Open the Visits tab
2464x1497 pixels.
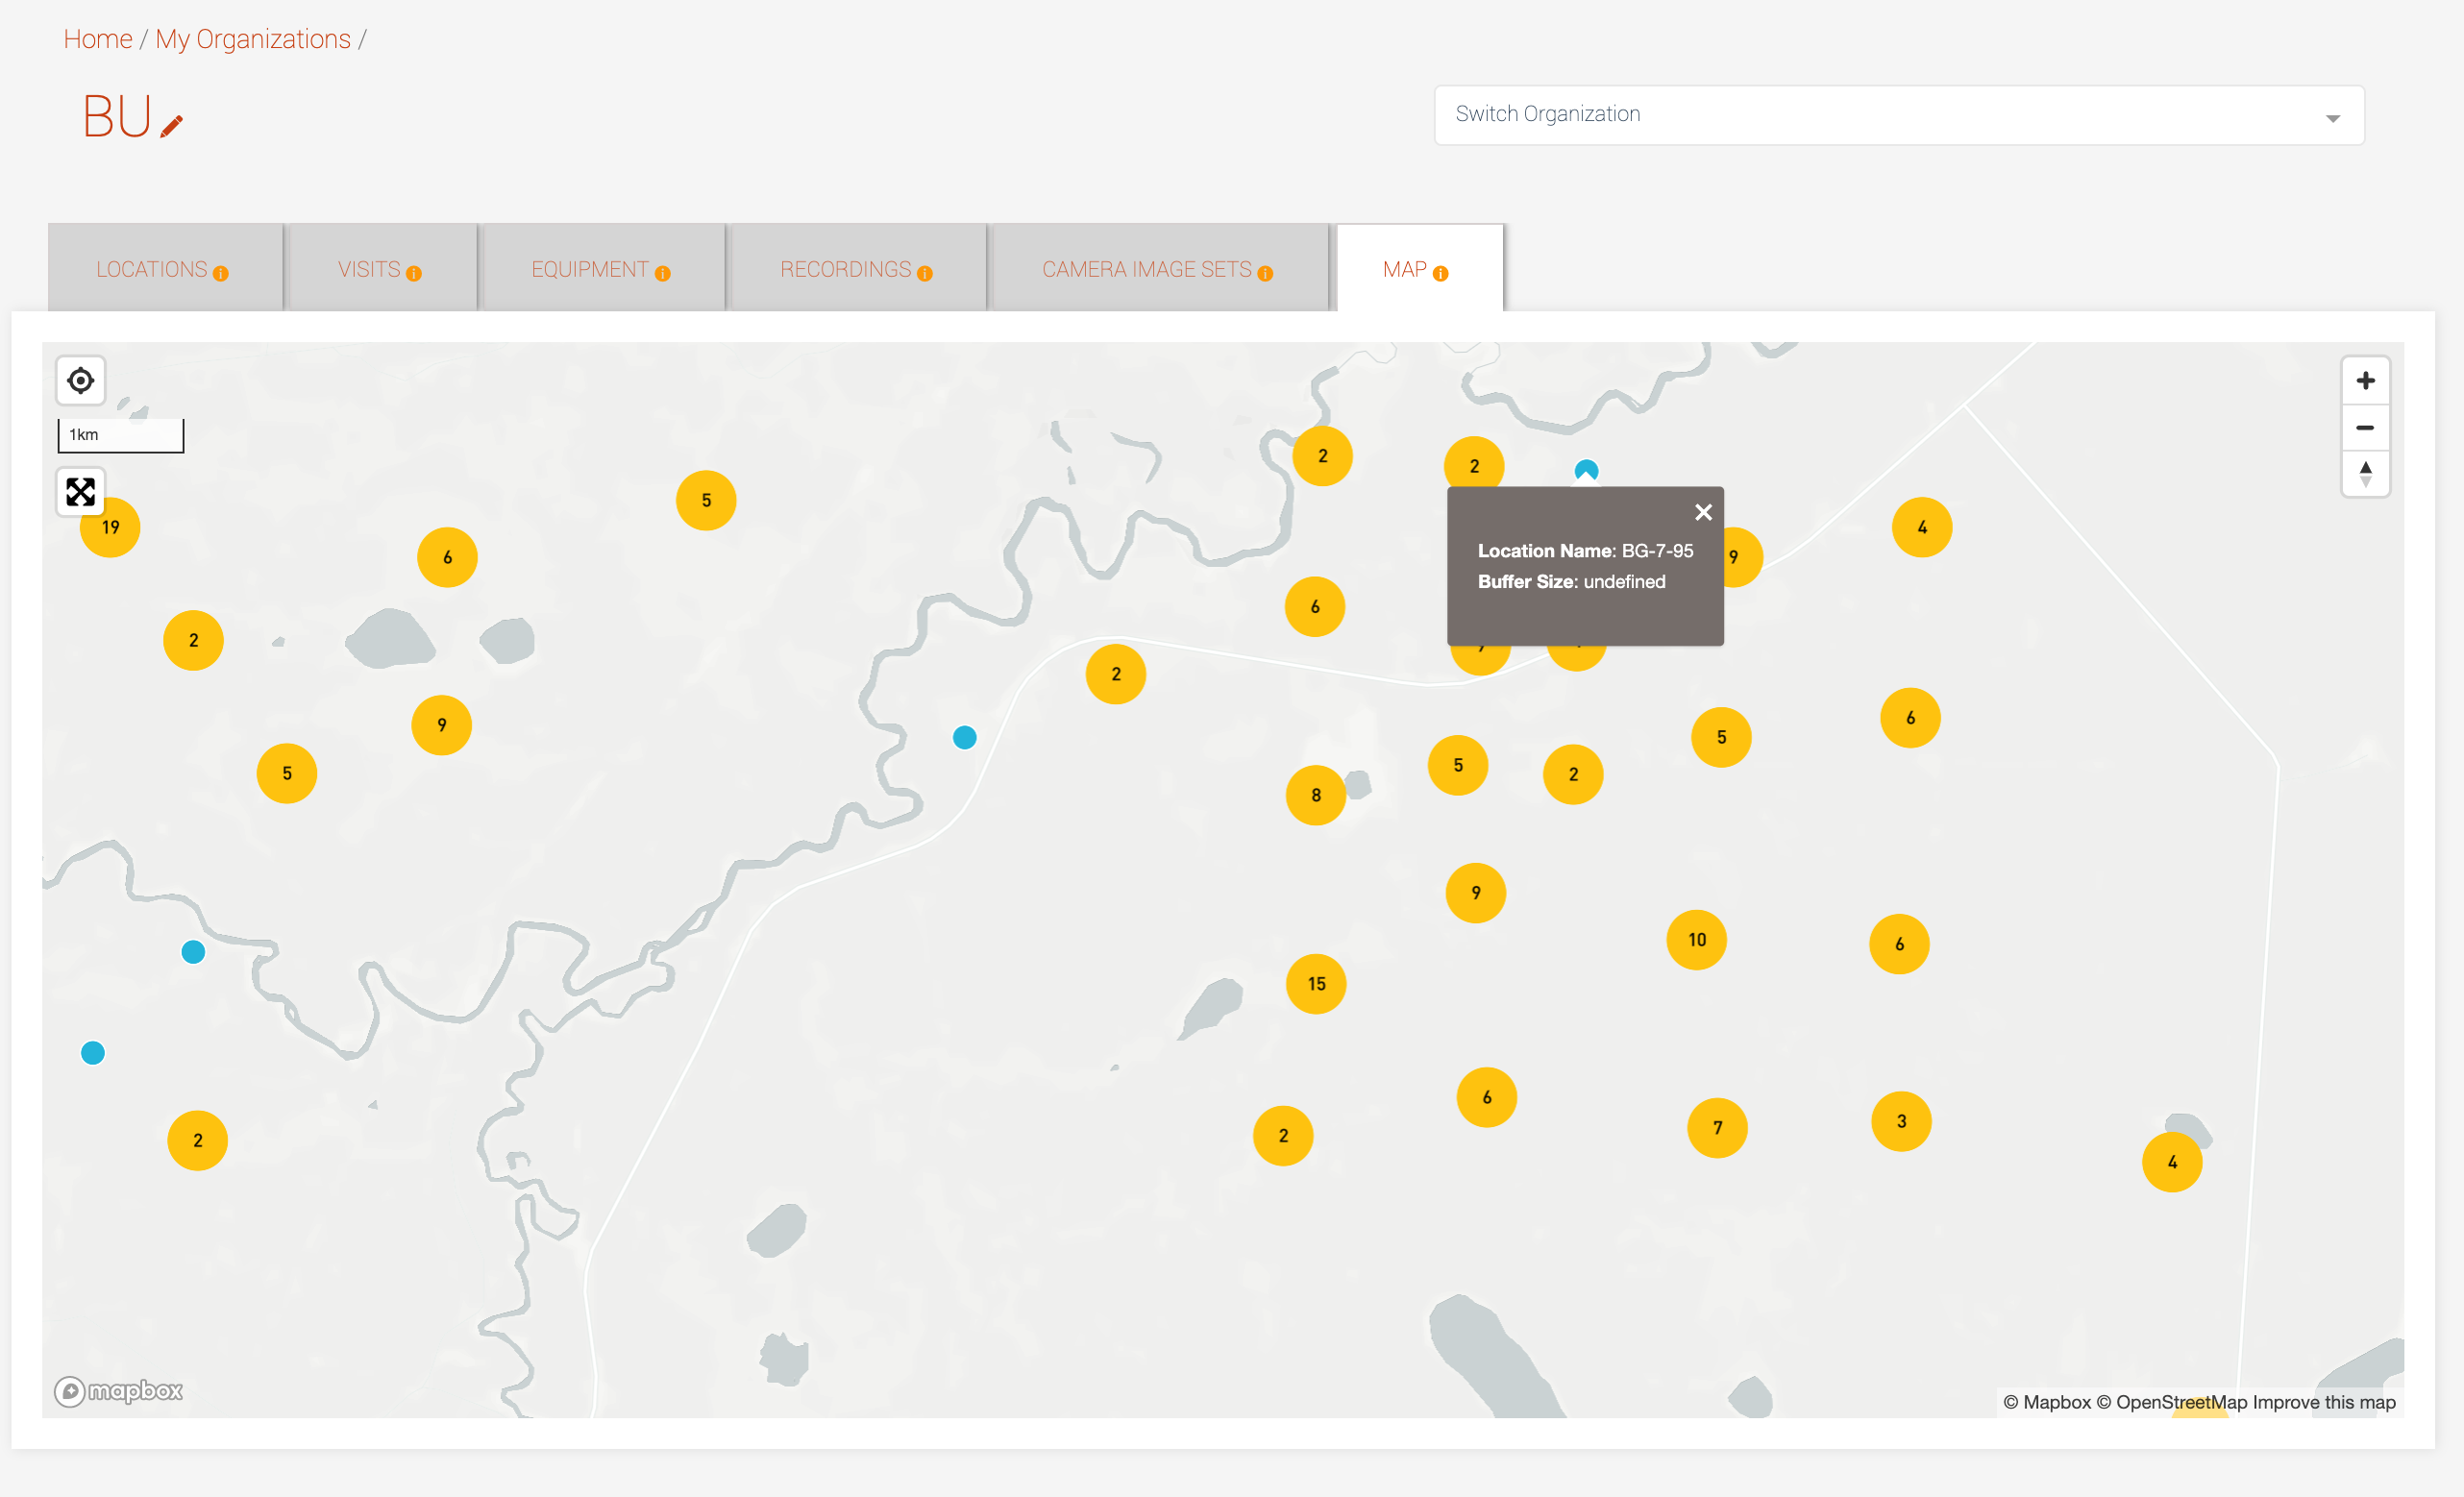382,268
